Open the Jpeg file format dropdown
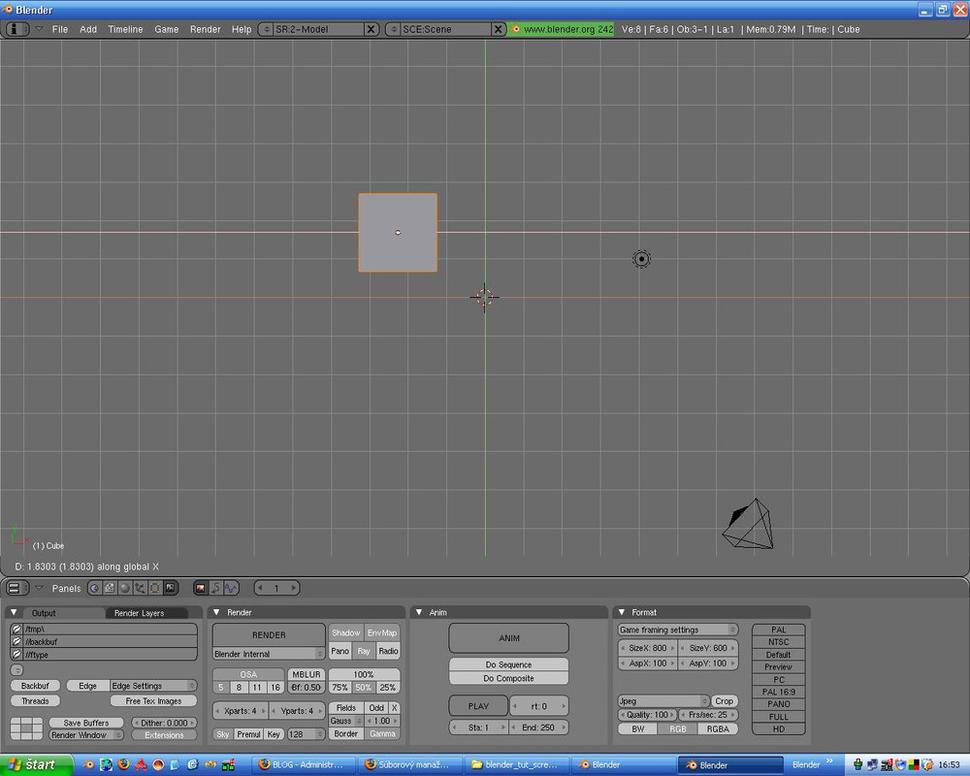The image size is (970, 776). coord(664,701)
